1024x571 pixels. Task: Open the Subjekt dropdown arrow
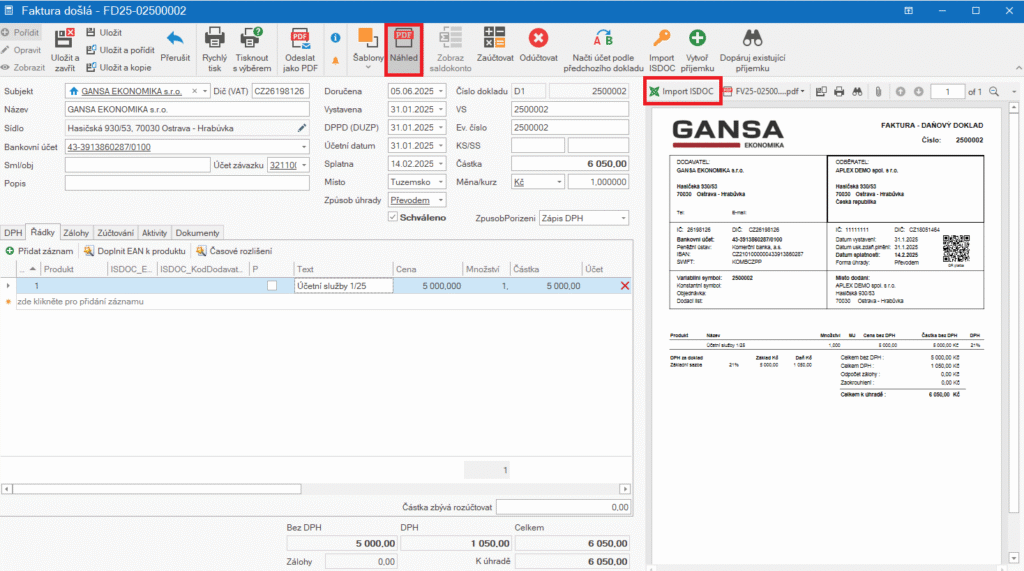pyautogui.click(x=204, y=91)
